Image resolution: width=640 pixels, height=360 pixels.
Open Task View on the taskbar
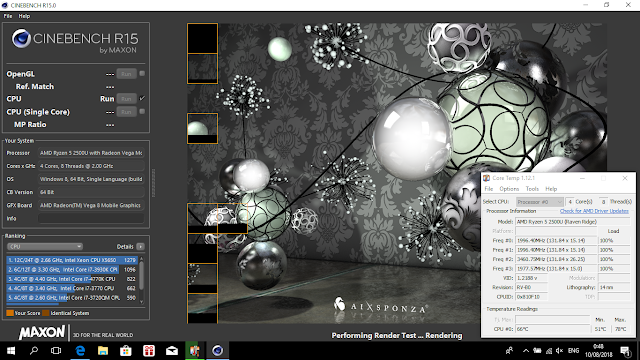pos(56,351)
